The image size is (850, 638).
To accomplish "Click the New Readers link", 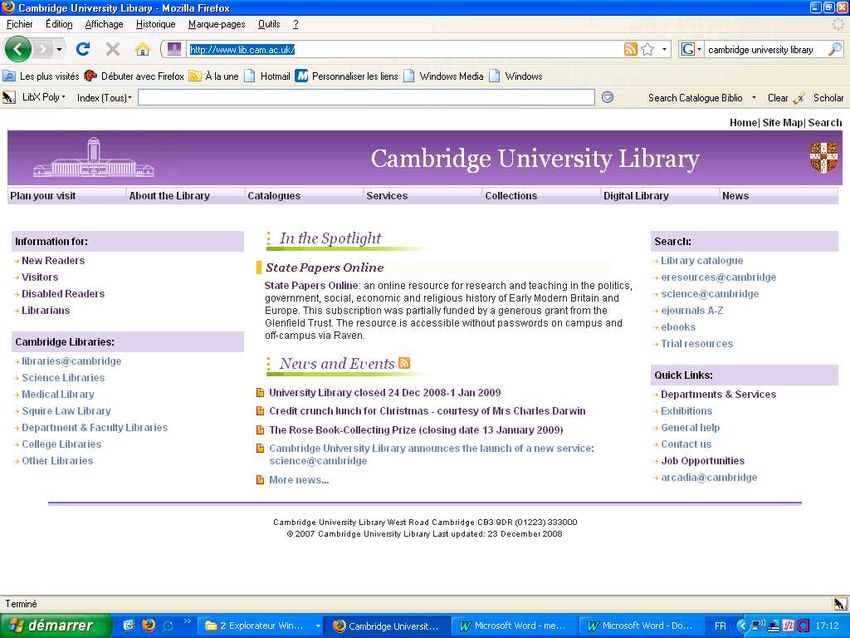I will 53,260.
